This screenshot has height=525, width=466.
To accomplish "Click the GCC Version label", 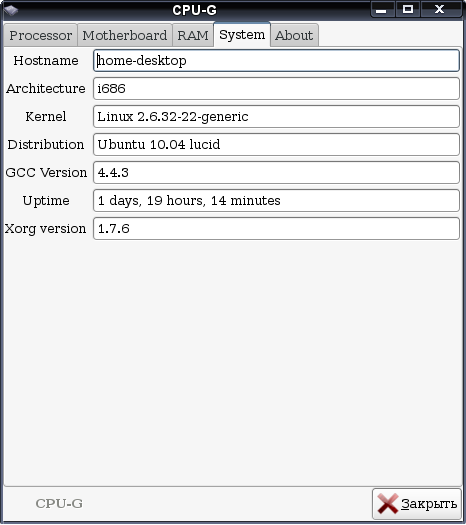I will point(46,172).
